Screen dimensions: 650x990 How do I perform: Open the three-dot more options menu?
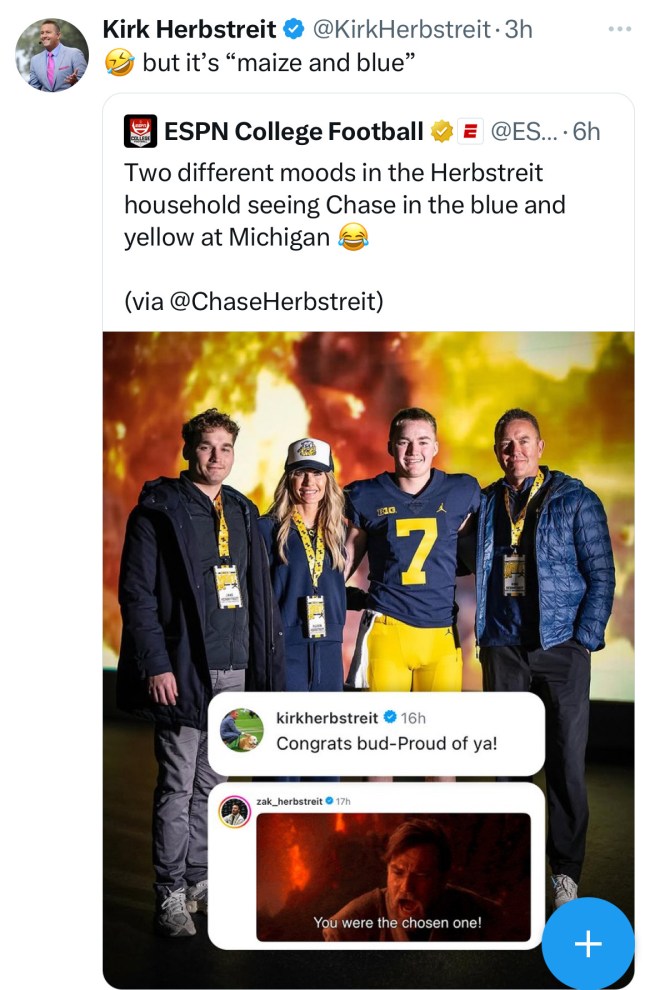[620, 29]
